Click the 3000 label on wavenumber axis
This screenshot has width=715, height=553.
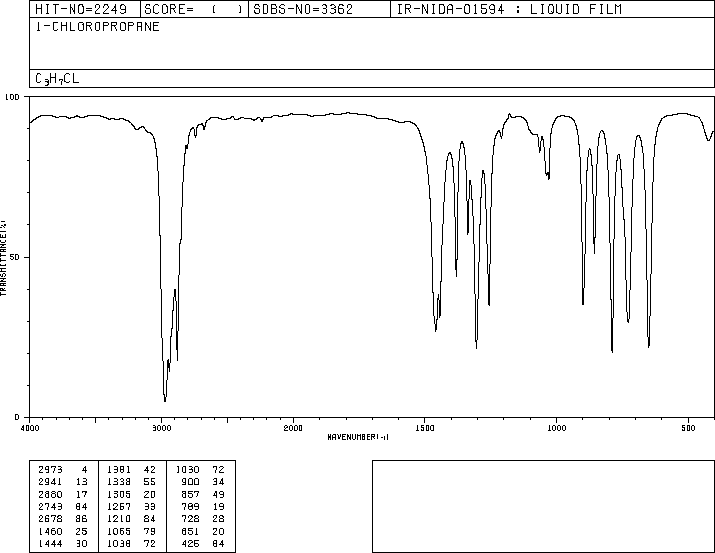coord(161,428)
